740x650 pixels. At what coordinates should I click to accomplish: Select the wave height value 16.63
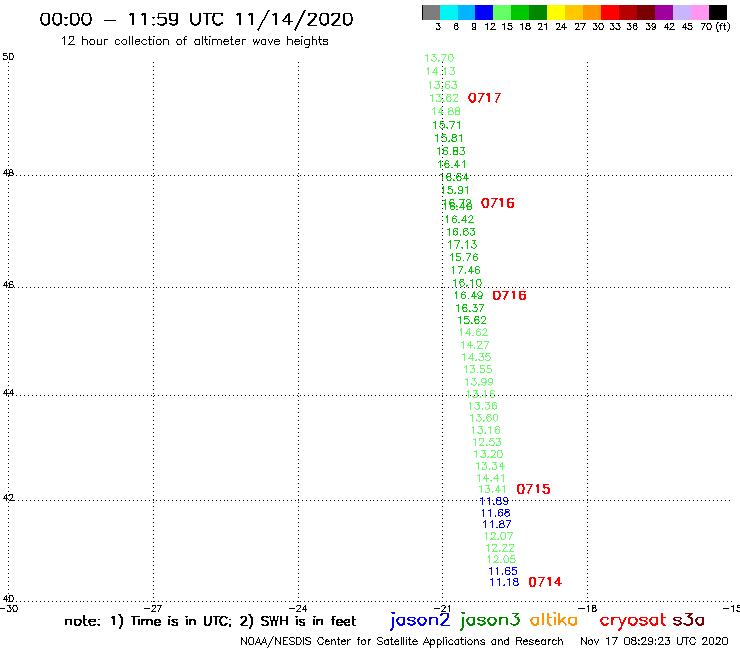tap(461, 232)
